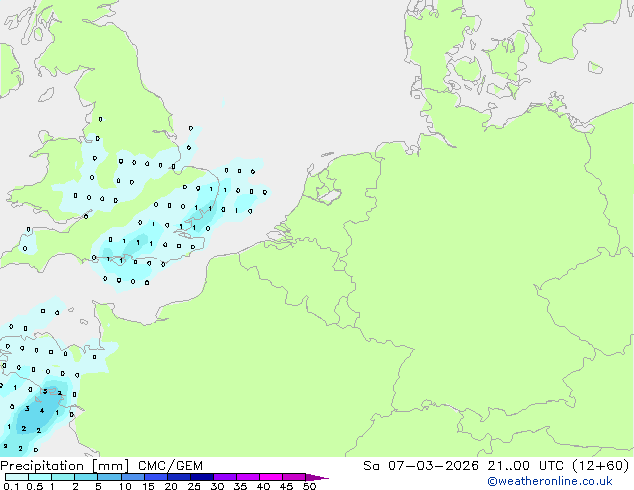Click the above-50 mm legend arrow tip

tap(317, 478)
